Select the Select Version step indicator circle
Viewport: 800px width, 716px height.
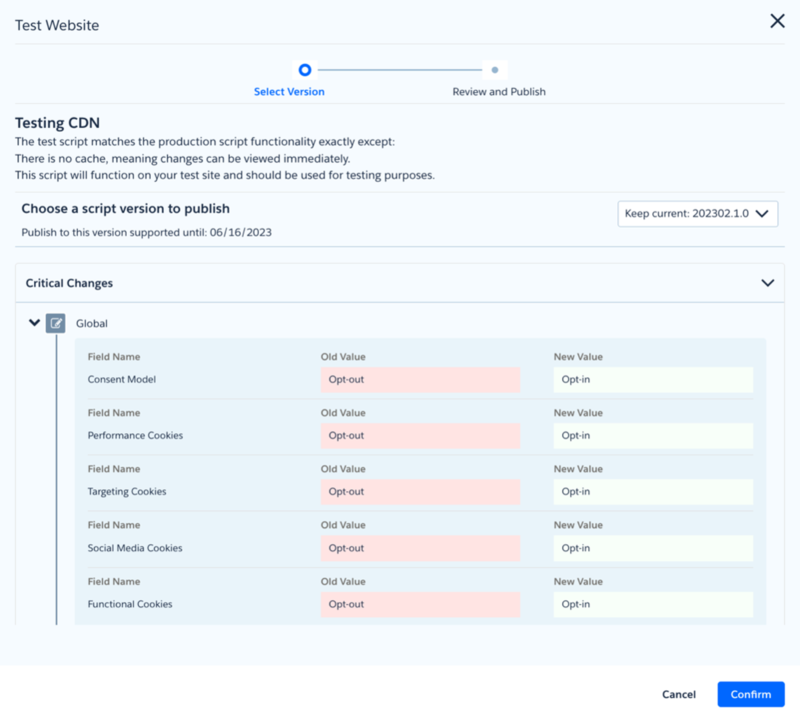[305, 70]
